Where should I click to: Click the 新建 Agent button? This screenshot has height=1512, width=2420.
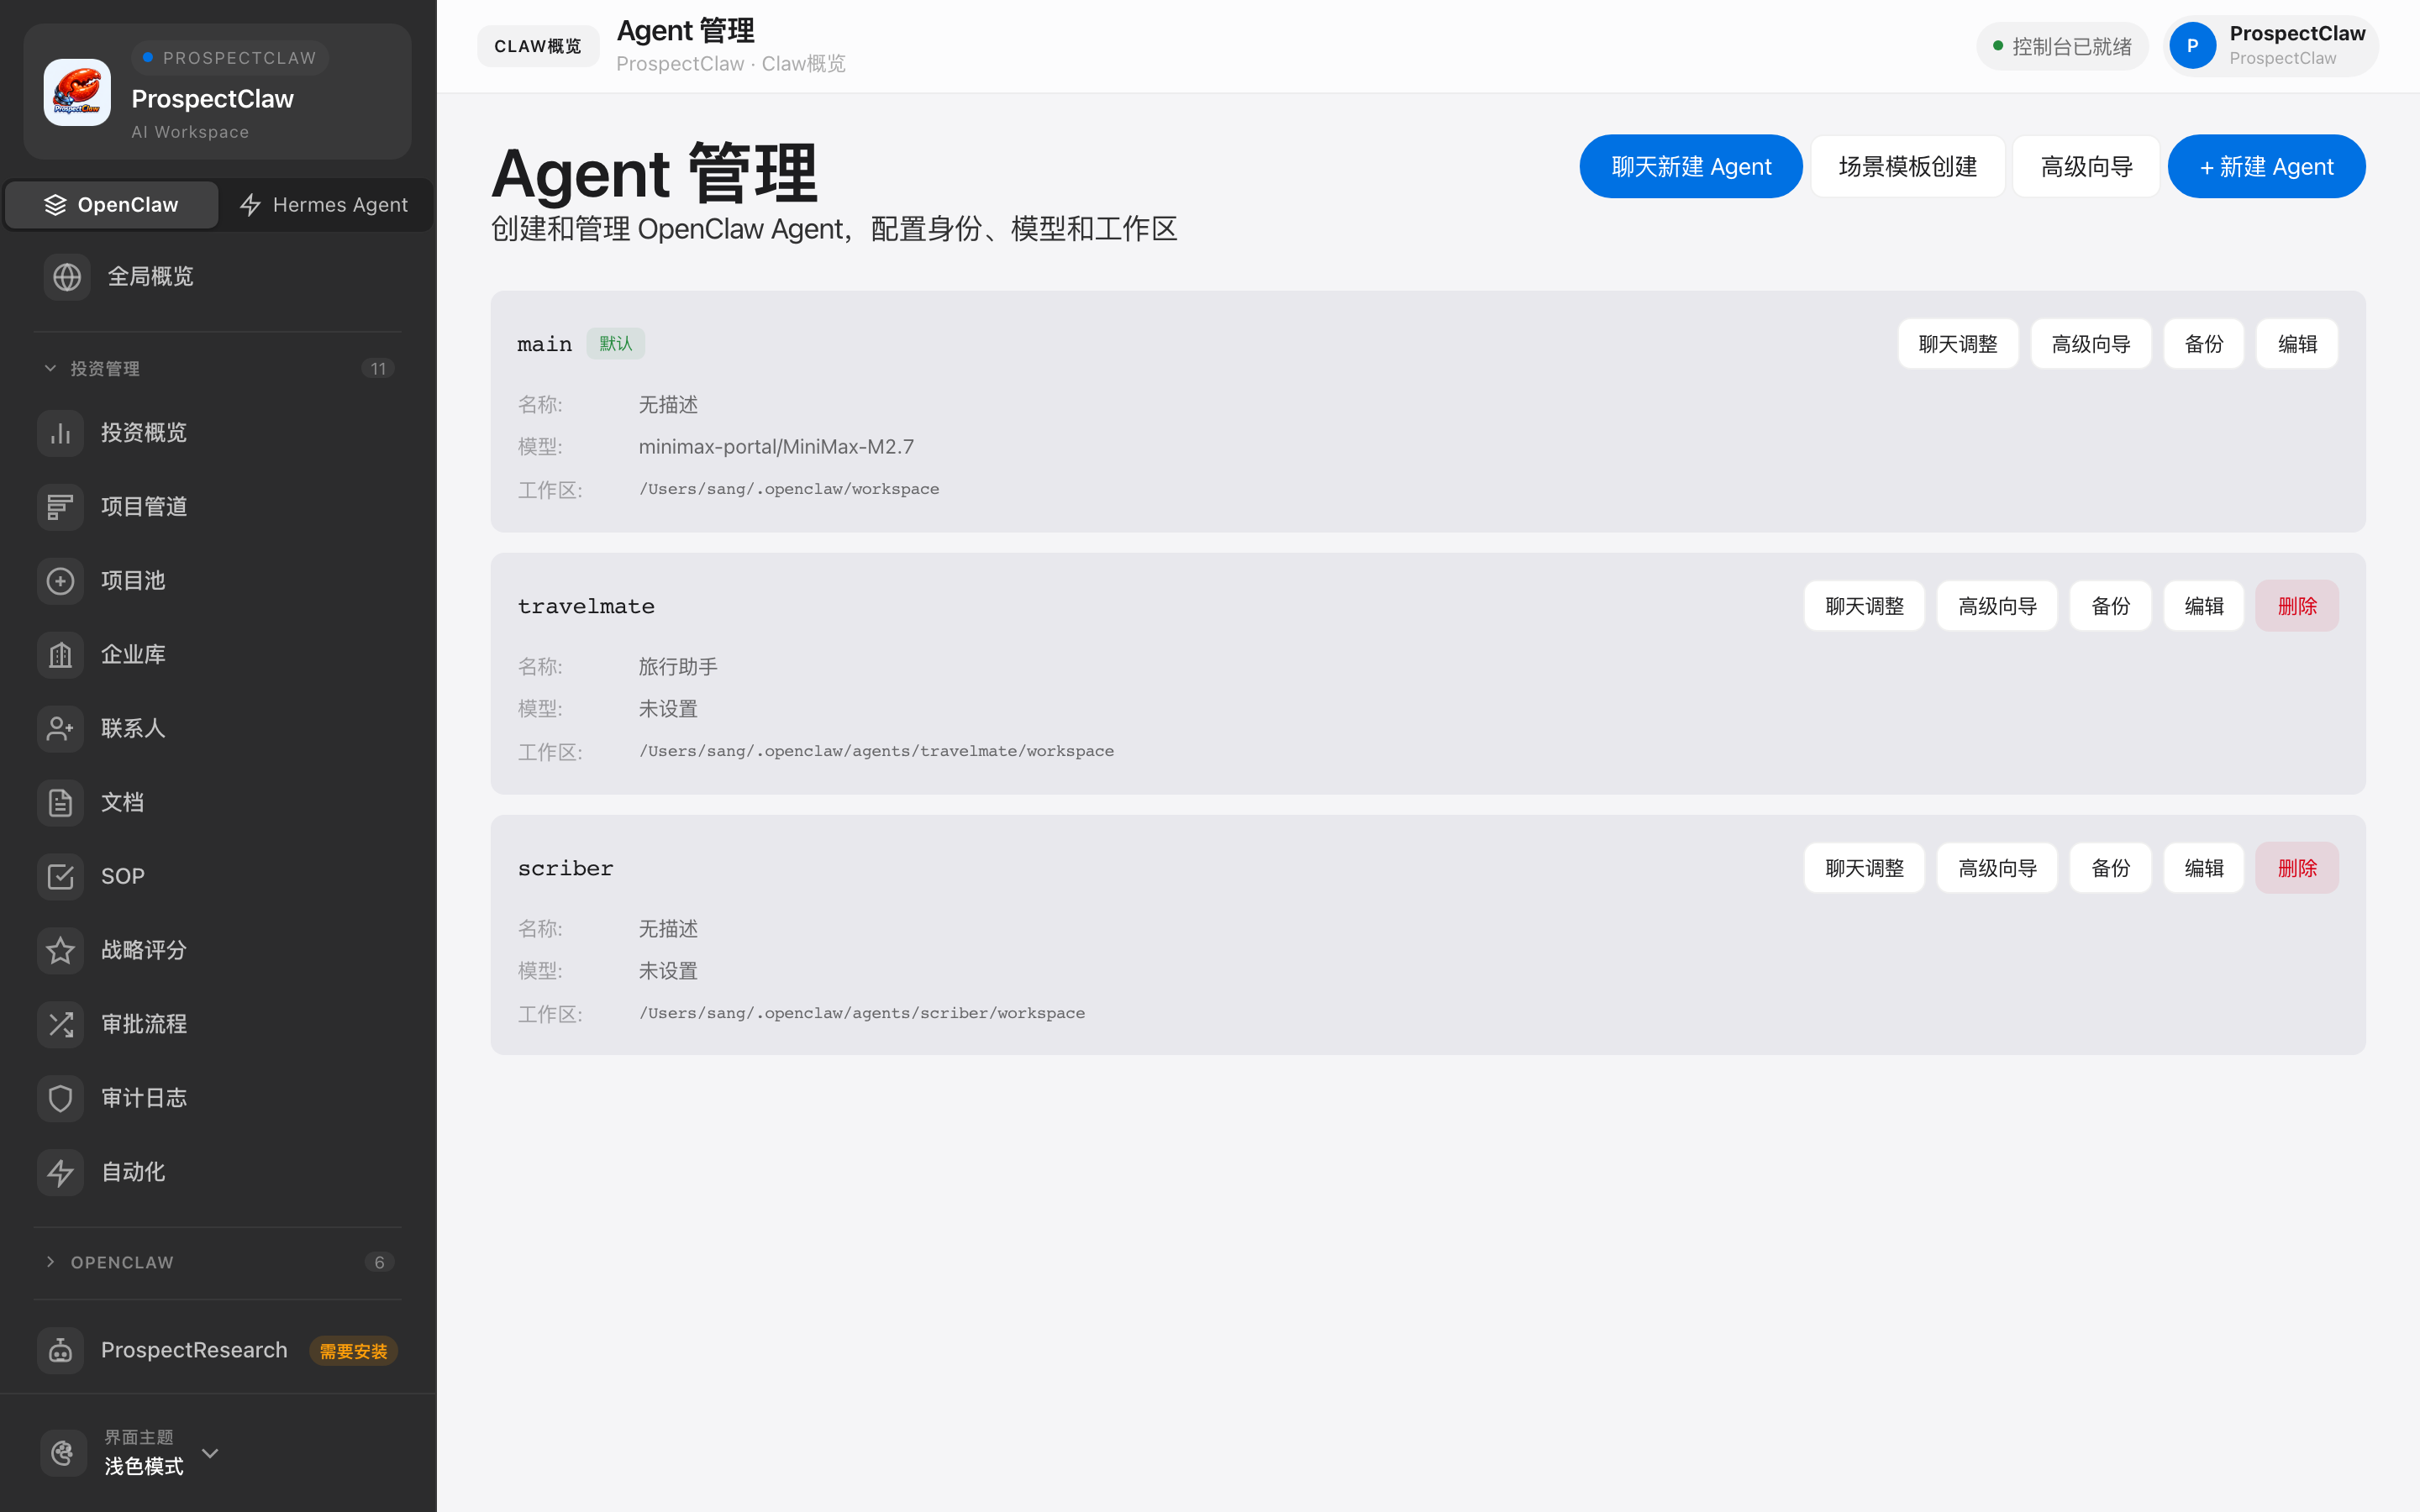click(2266, 166)
